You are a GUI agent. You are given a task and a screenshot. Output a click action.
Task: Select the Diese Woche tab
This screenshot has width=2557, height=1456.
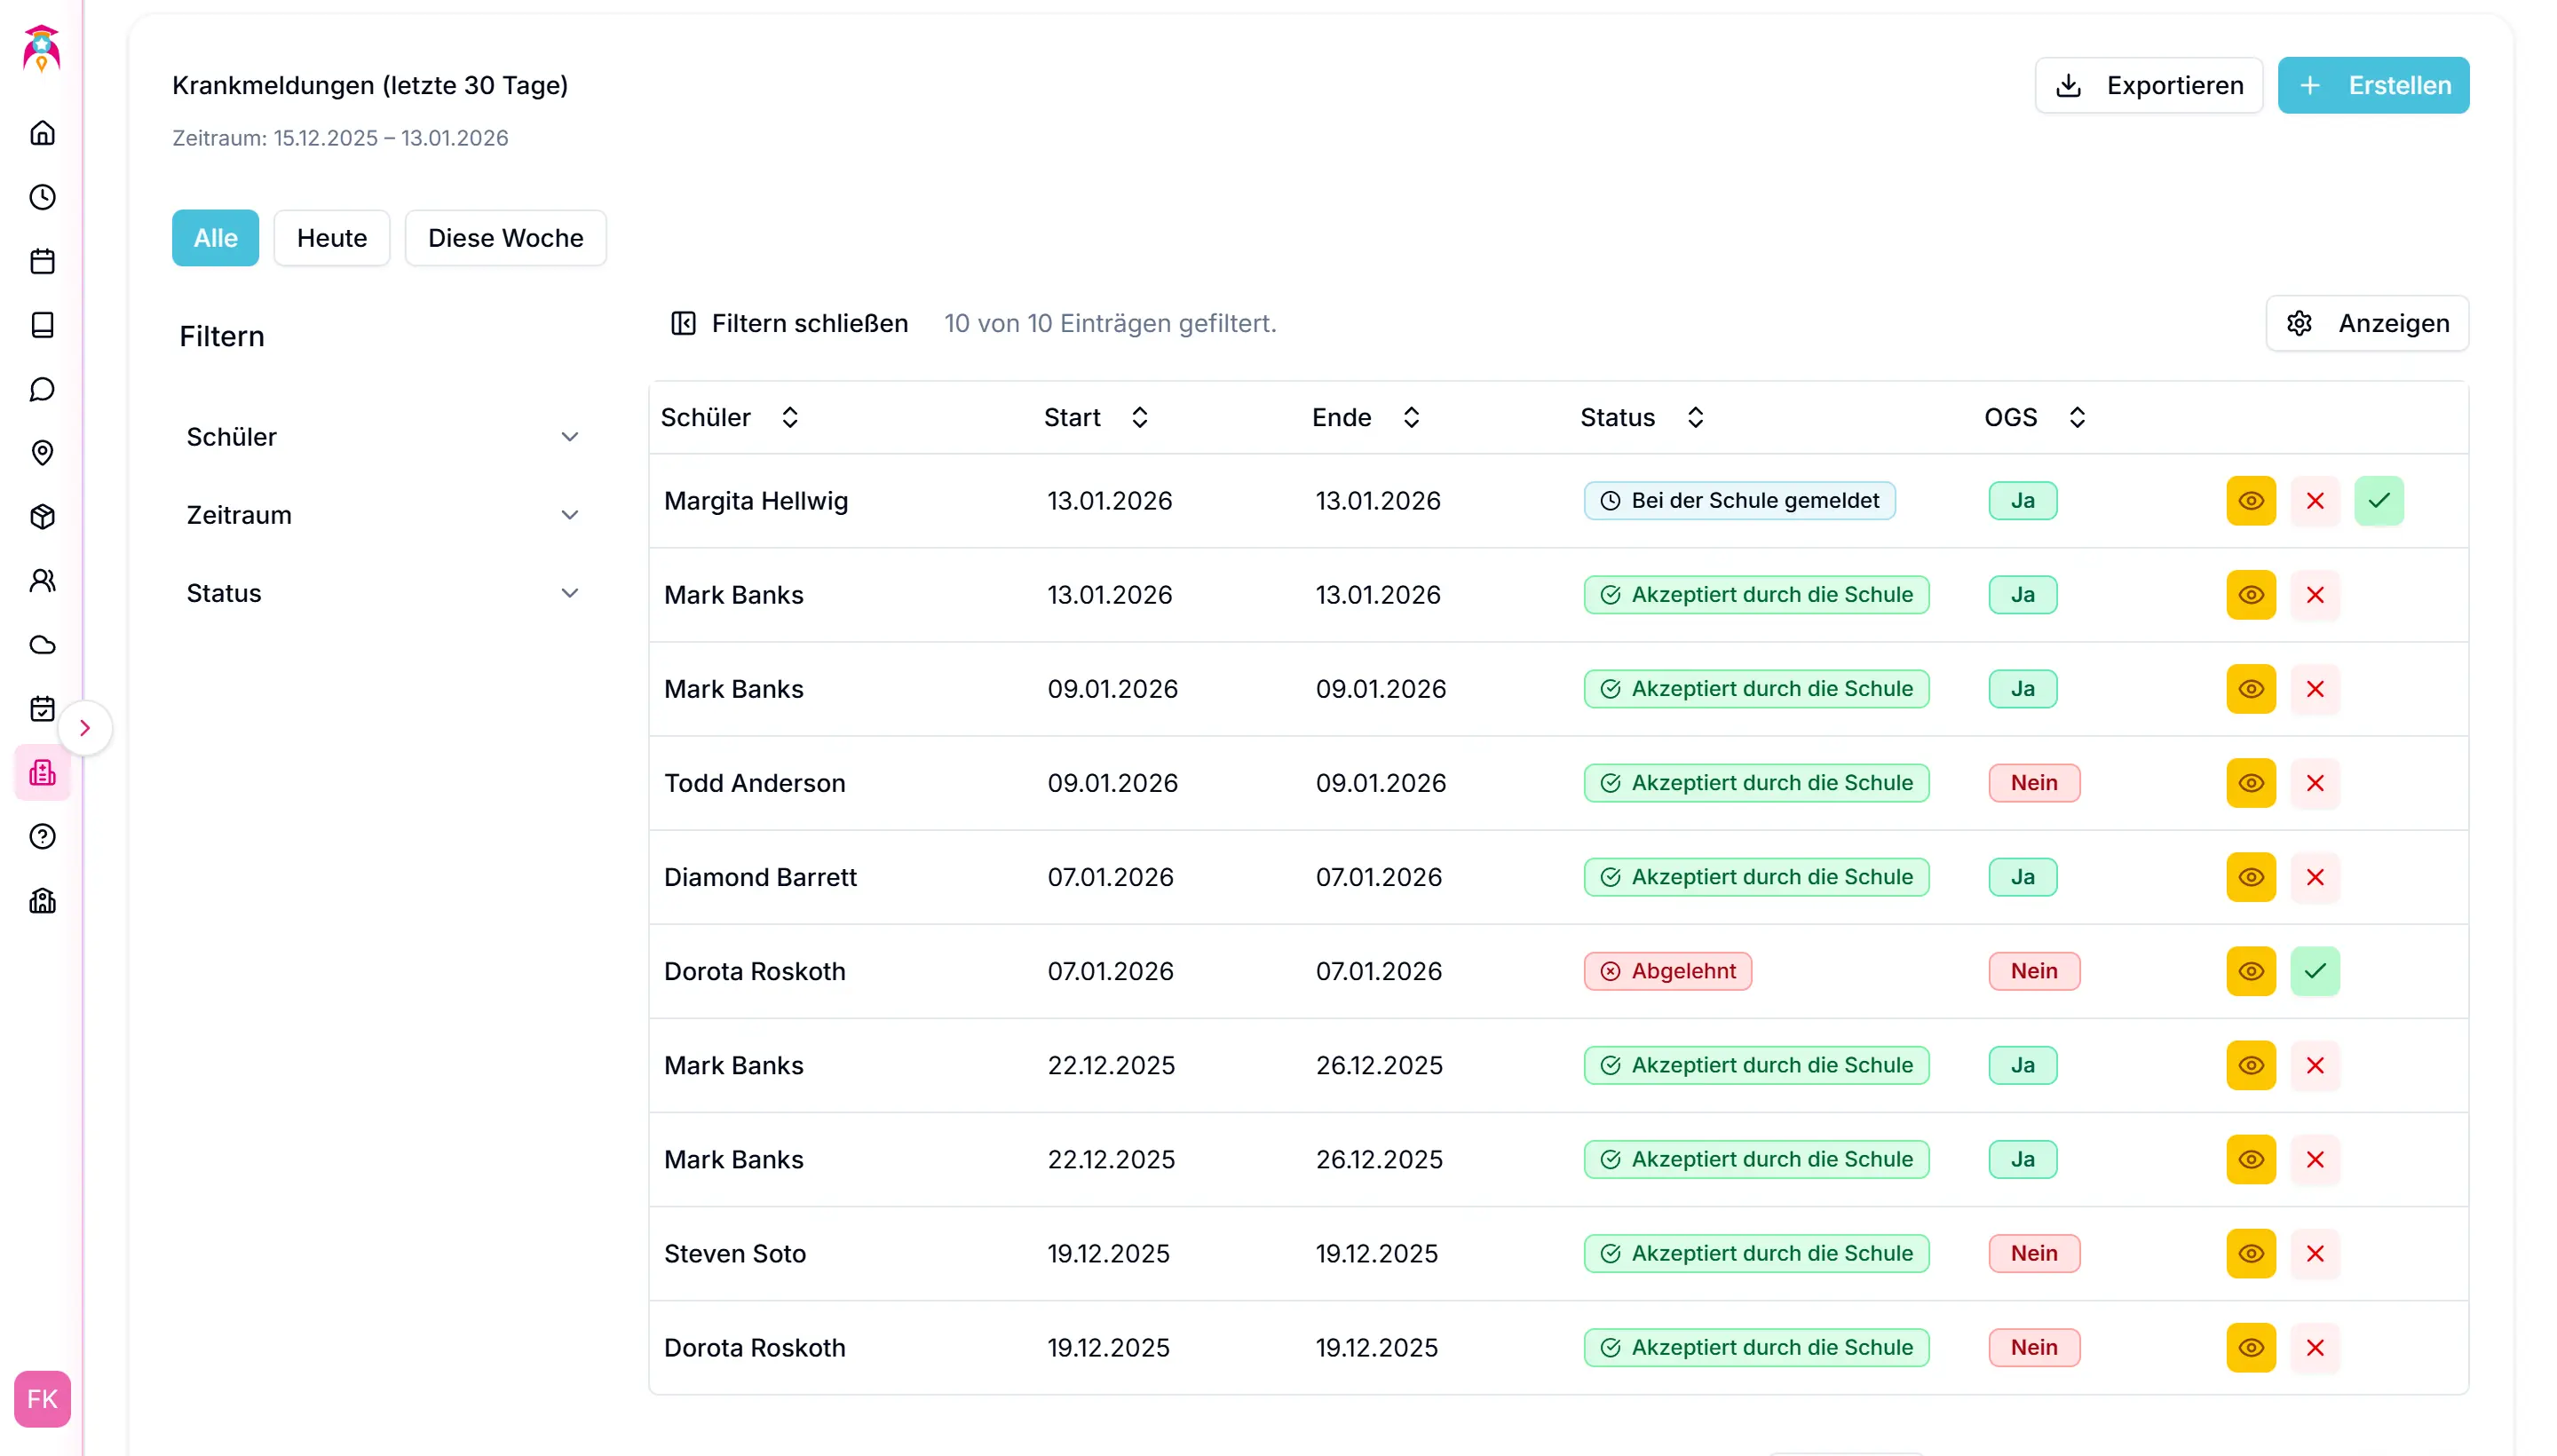pos(505,238)
